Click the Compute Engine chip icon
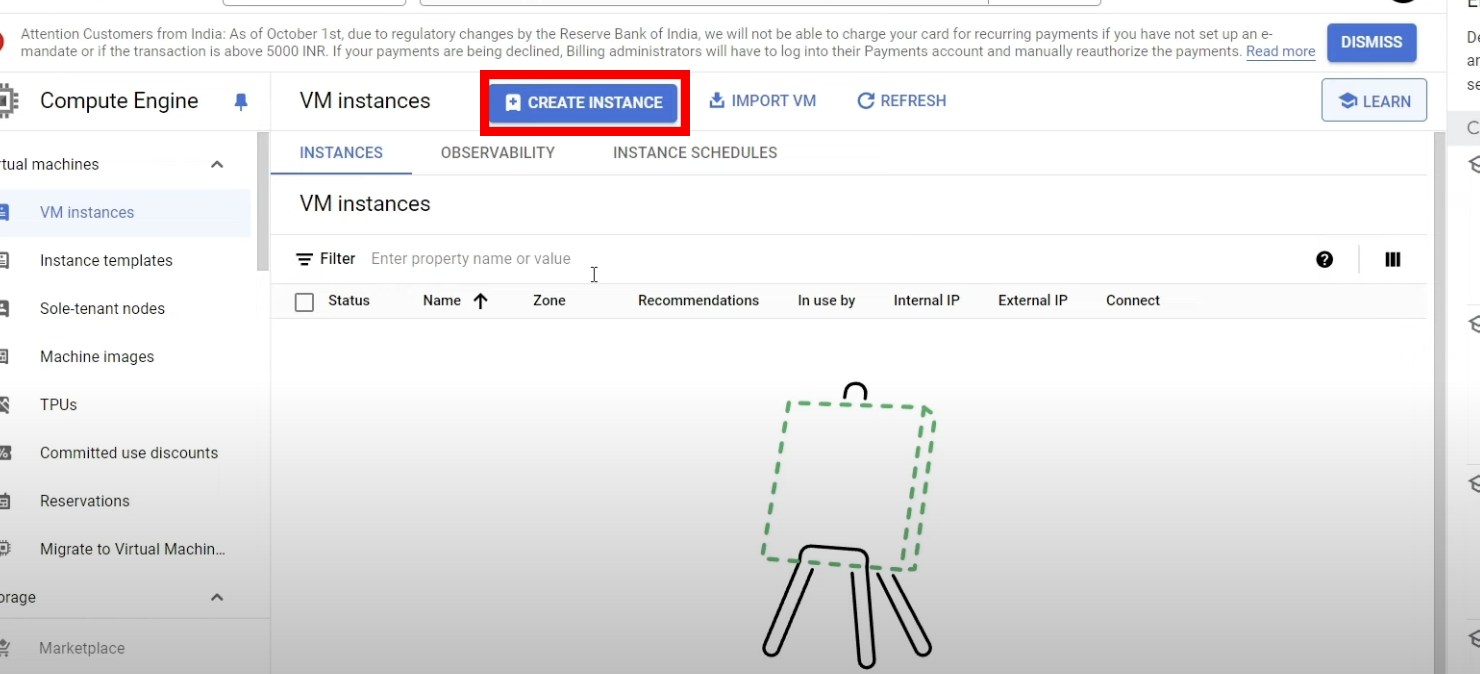 click(6, 101)
